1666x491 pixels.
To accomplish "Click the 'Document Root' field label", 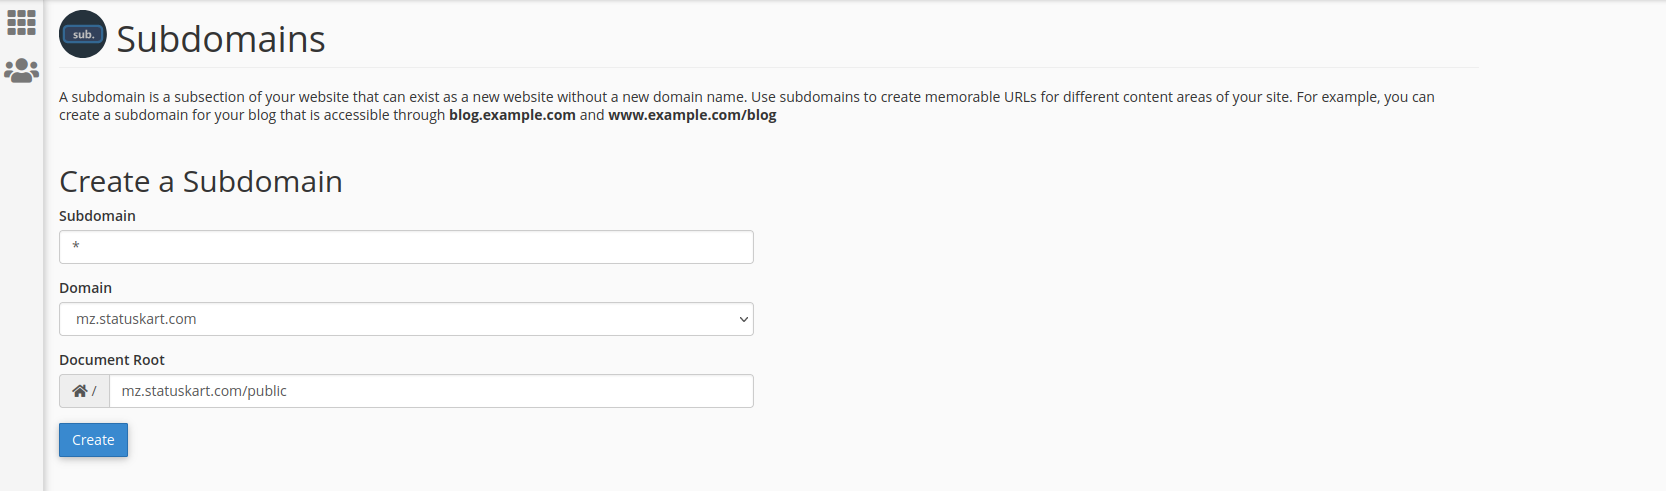I will [112, 360].
